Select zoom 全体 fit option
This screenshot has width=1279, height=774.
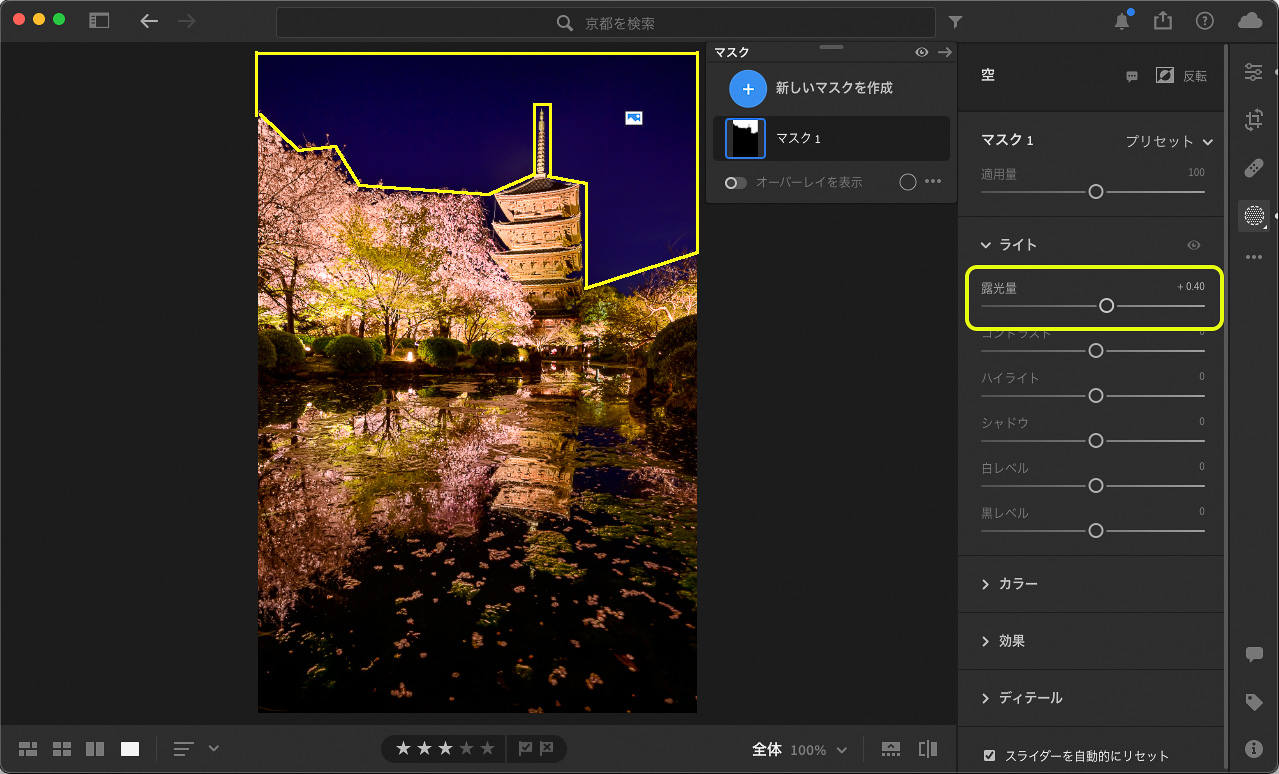(x=767, y=750)
